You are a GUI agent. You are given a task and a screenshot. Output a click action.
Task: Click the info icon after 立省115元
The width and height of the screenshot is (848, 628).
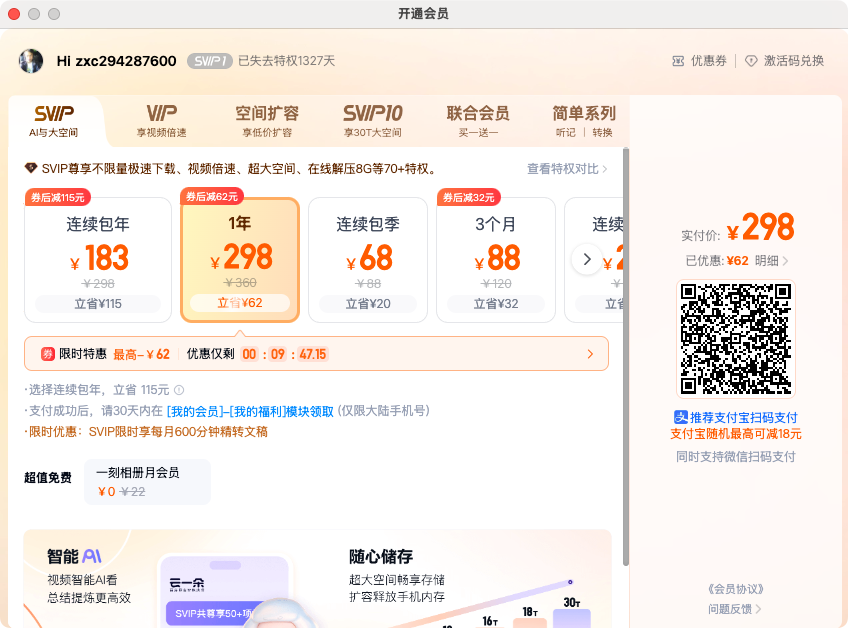pyautogui.click(x=179, y=390)
